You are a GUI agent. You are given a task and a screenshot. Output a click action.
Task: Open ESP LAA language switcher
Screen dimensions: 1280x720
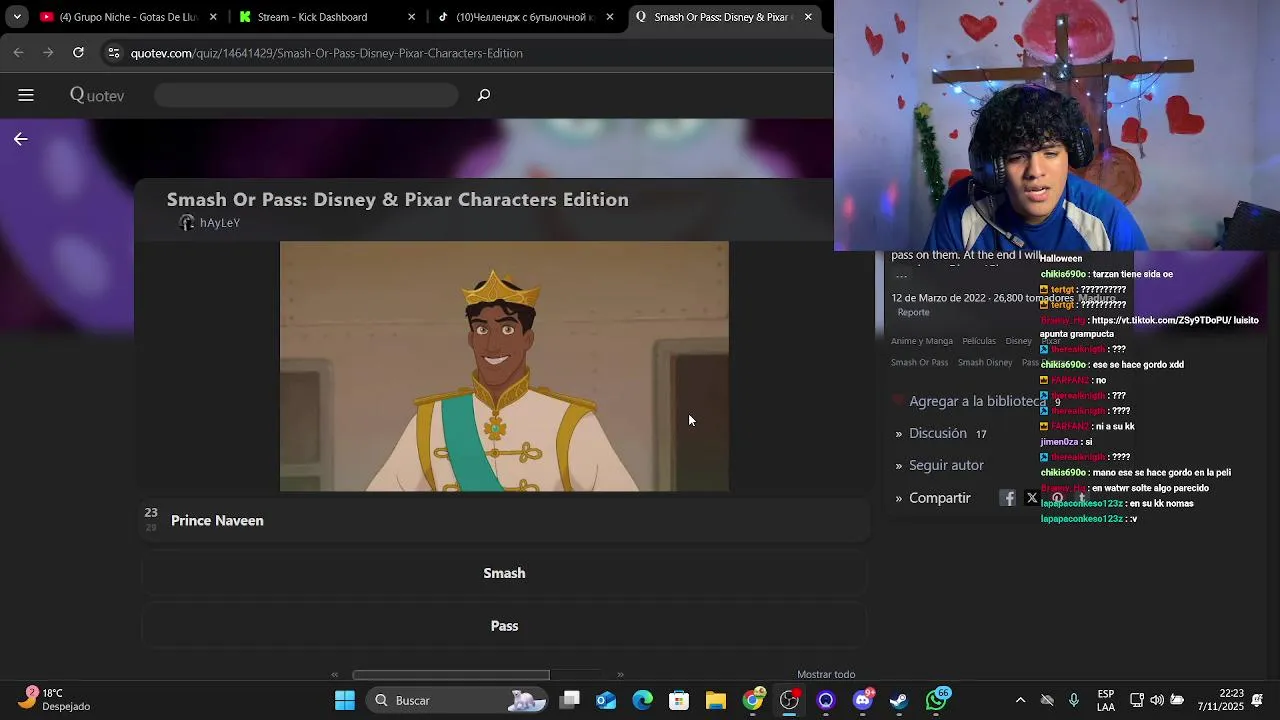pos(1106,700)
